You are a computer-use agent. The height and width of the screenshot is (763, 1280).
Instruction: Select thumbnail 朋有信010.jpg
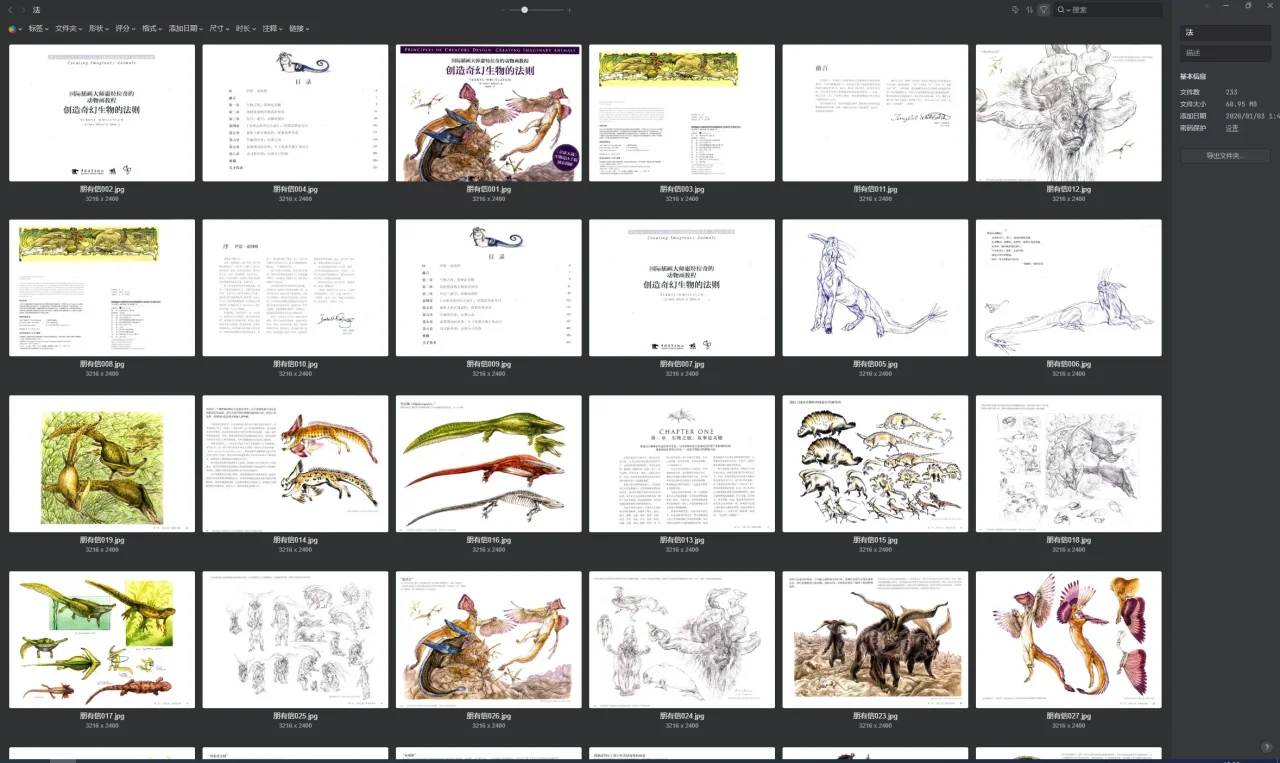(x=295, y=288)
